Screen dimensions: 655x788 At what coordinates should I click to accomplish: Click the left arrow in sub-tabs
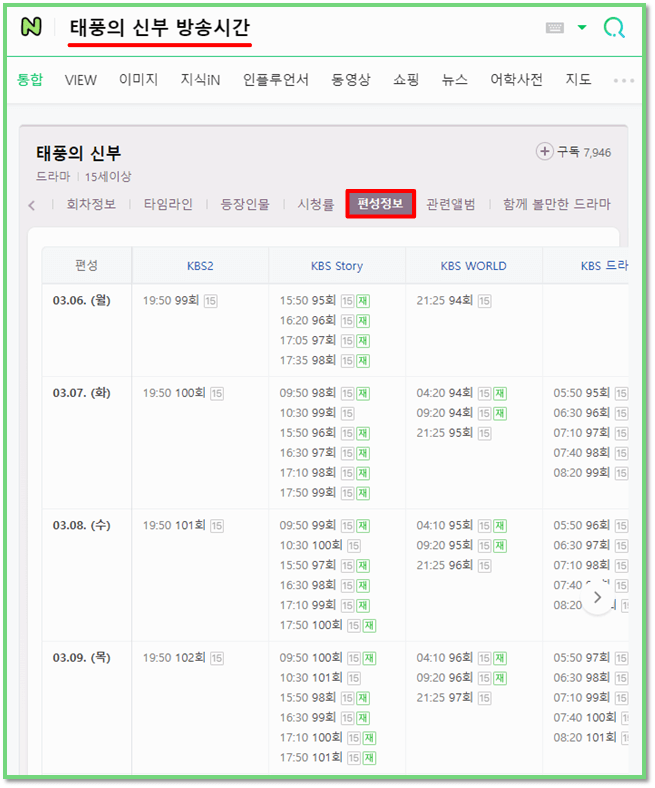click(32, 205)
